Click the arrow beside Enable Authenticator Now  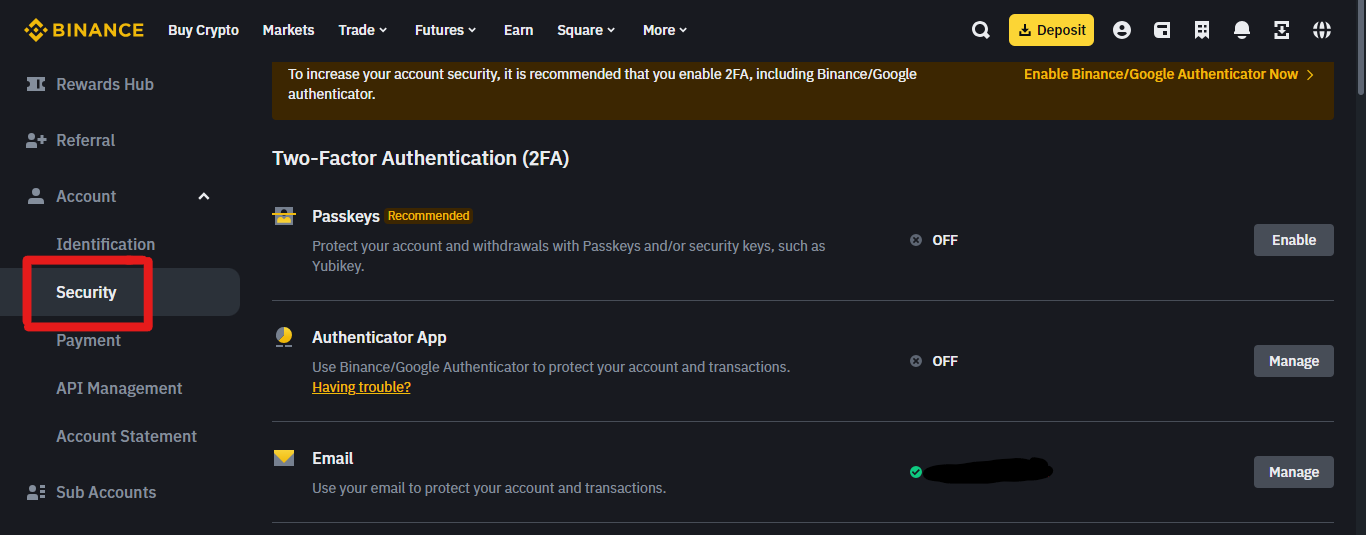coord(1310,74)
